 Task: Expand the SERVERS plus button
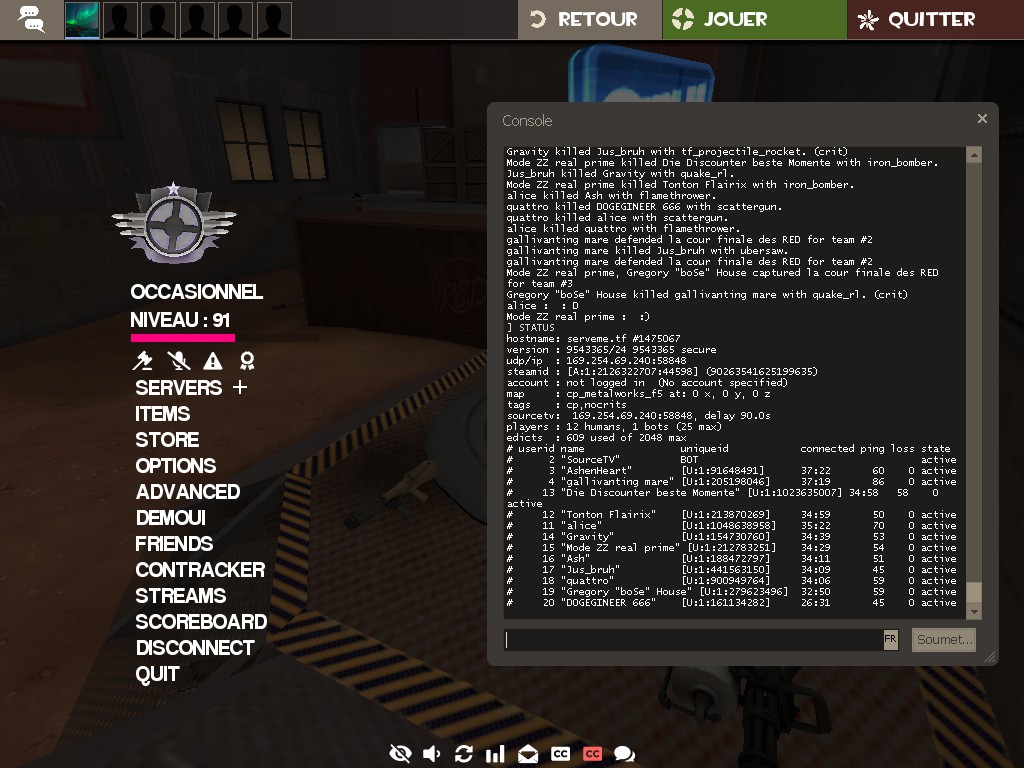coord(239,387)
